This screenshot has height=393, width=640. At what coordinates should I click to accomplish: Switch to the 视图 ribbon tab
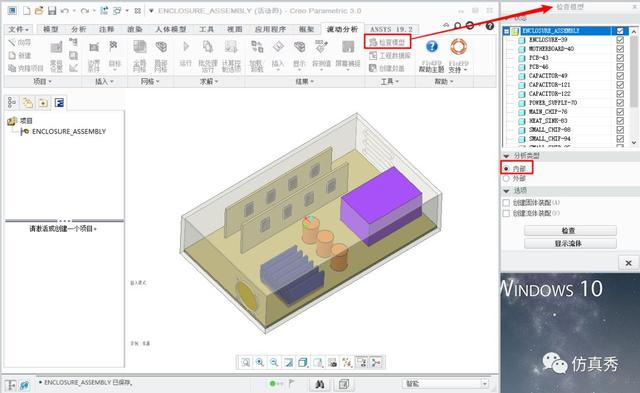[x=235, y=29]
